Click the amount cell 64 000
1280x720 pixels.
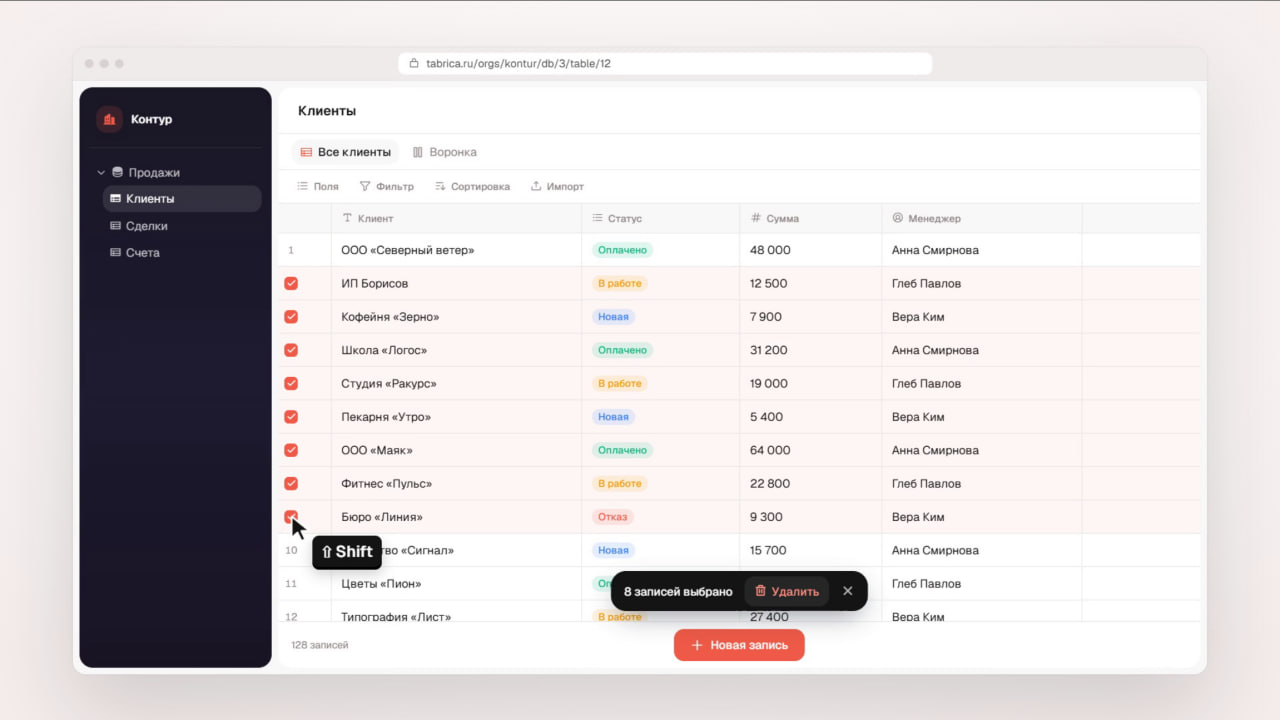[811, 450]
